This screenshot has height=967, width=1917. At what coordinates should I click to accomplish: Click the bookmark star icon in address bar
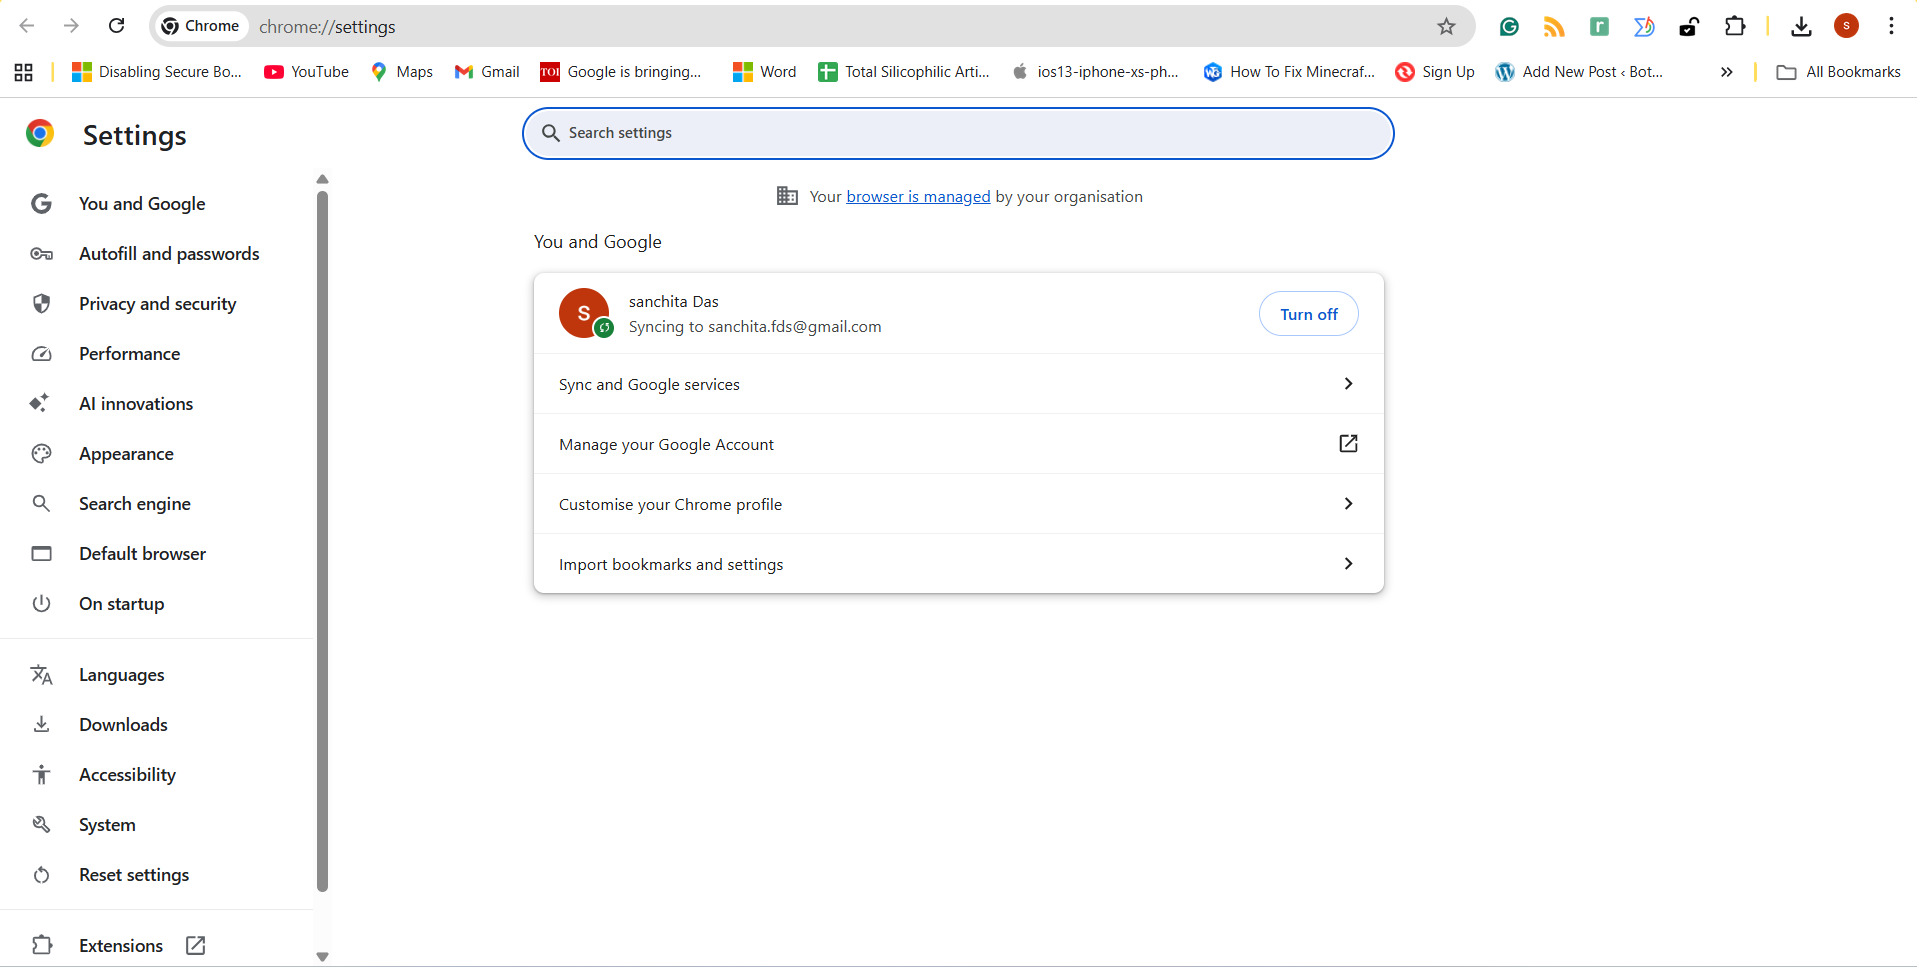(1446, 27)
